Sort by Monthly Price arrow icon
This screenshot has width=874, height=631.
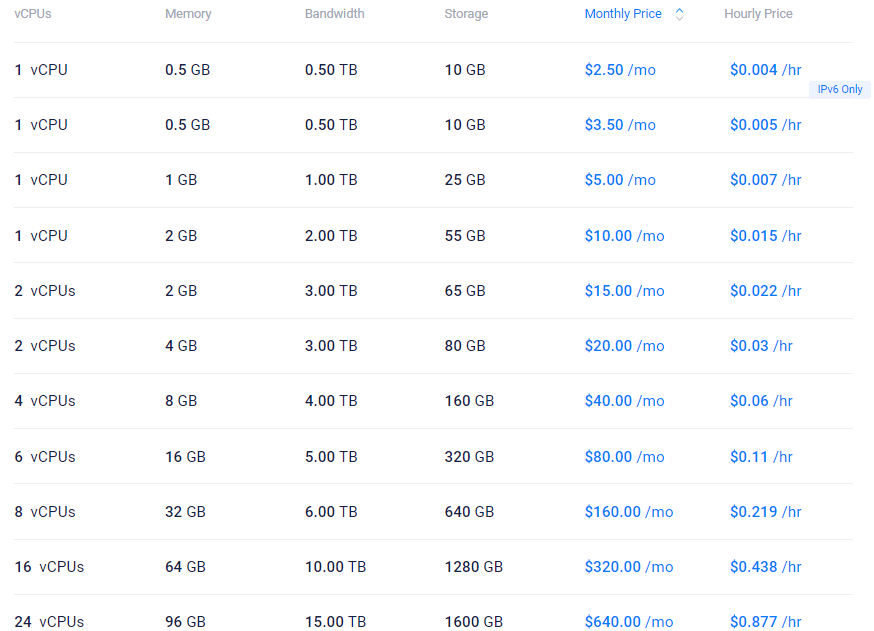pyautogui.click(x=680, y=14)
